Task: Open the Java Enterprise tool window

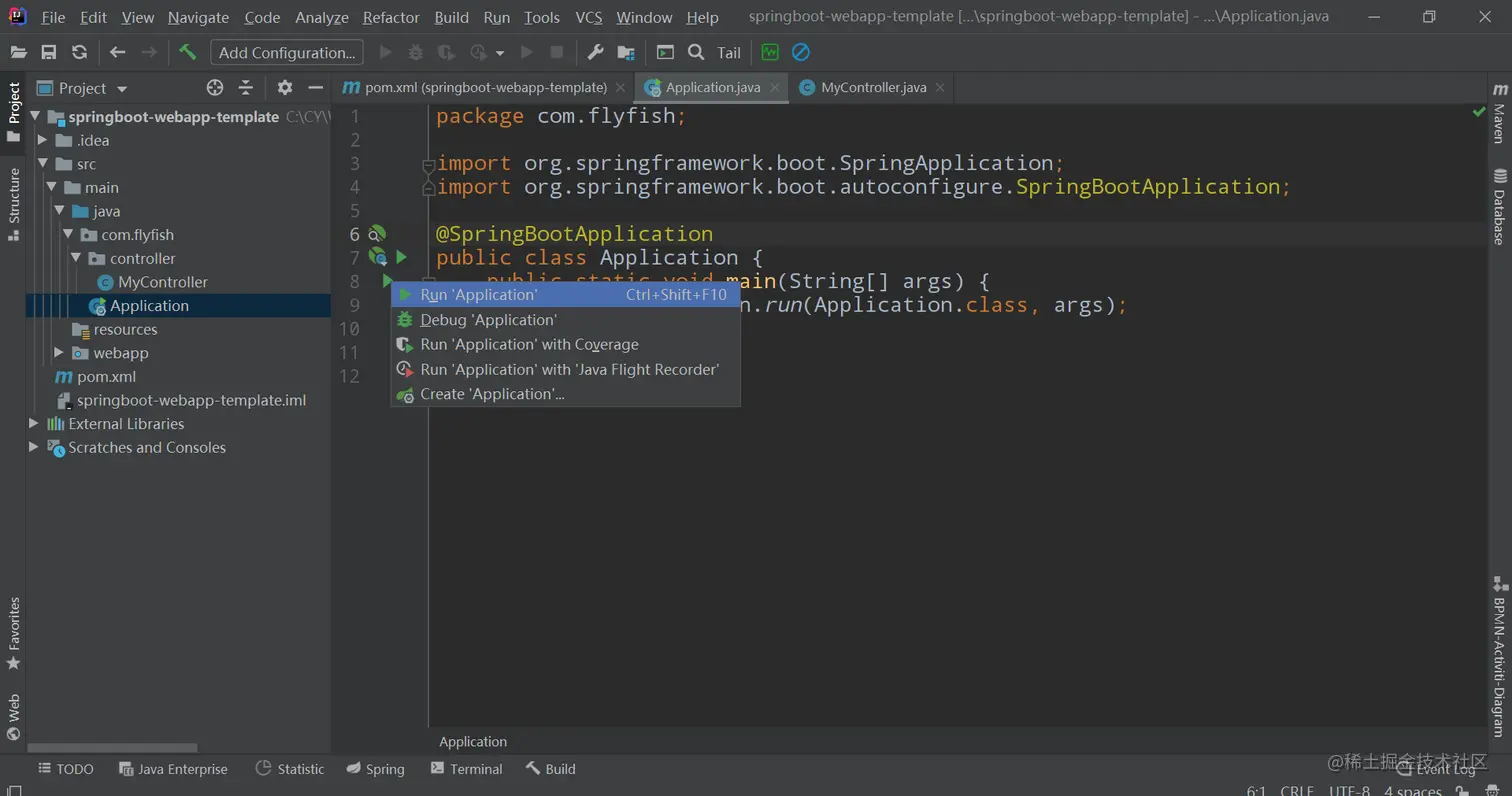Action: click(x=173, y=769)
